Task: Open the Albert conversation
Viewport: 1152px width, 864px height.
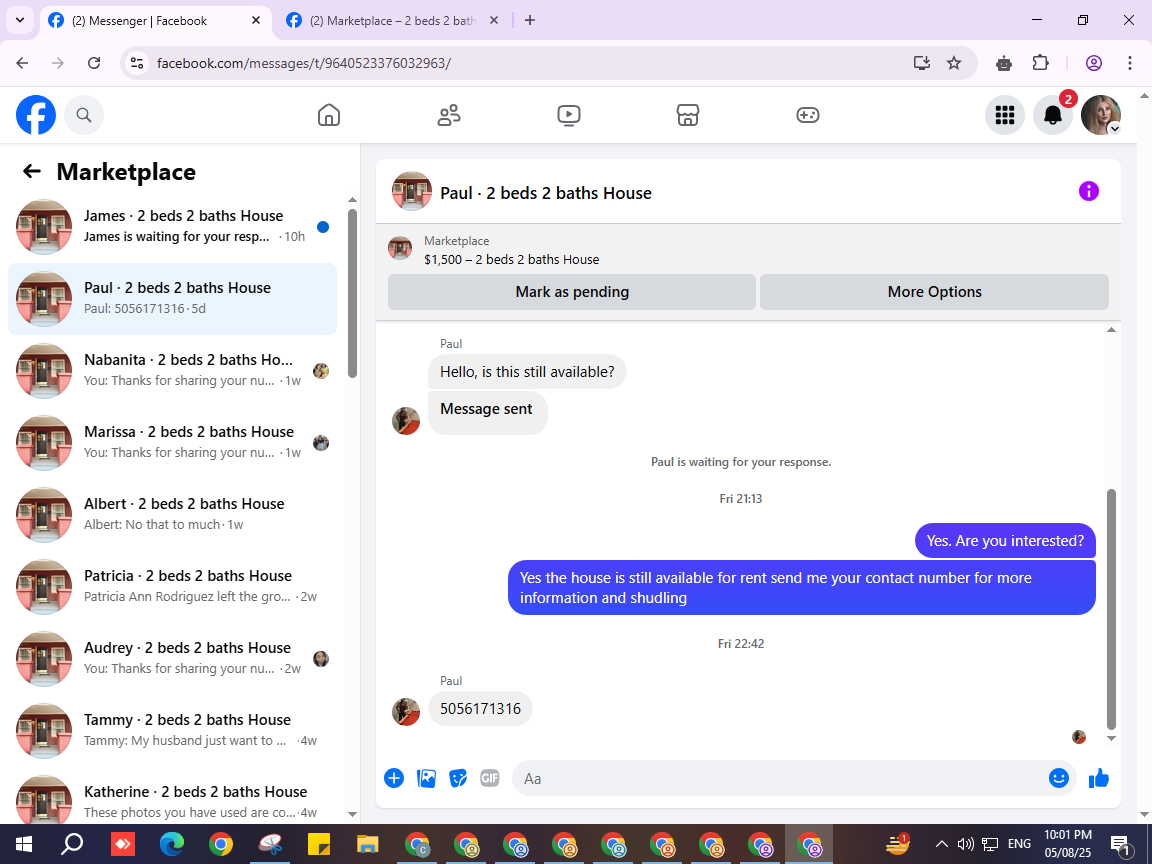Action: [172, 514]
